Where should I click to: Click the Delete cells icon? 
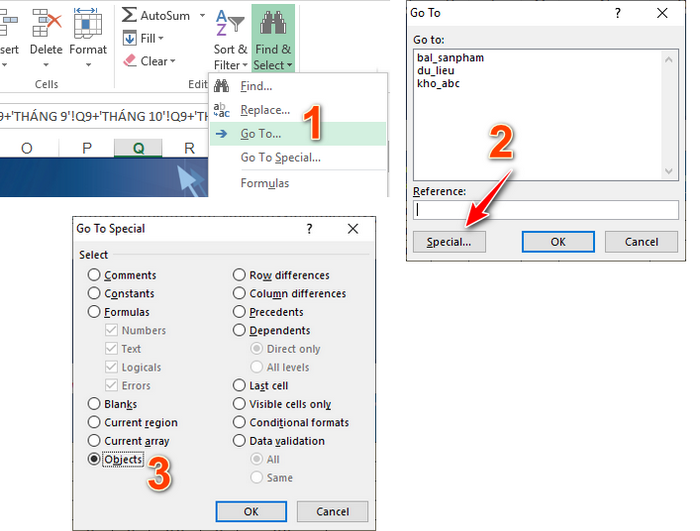[x=46, y=22]
